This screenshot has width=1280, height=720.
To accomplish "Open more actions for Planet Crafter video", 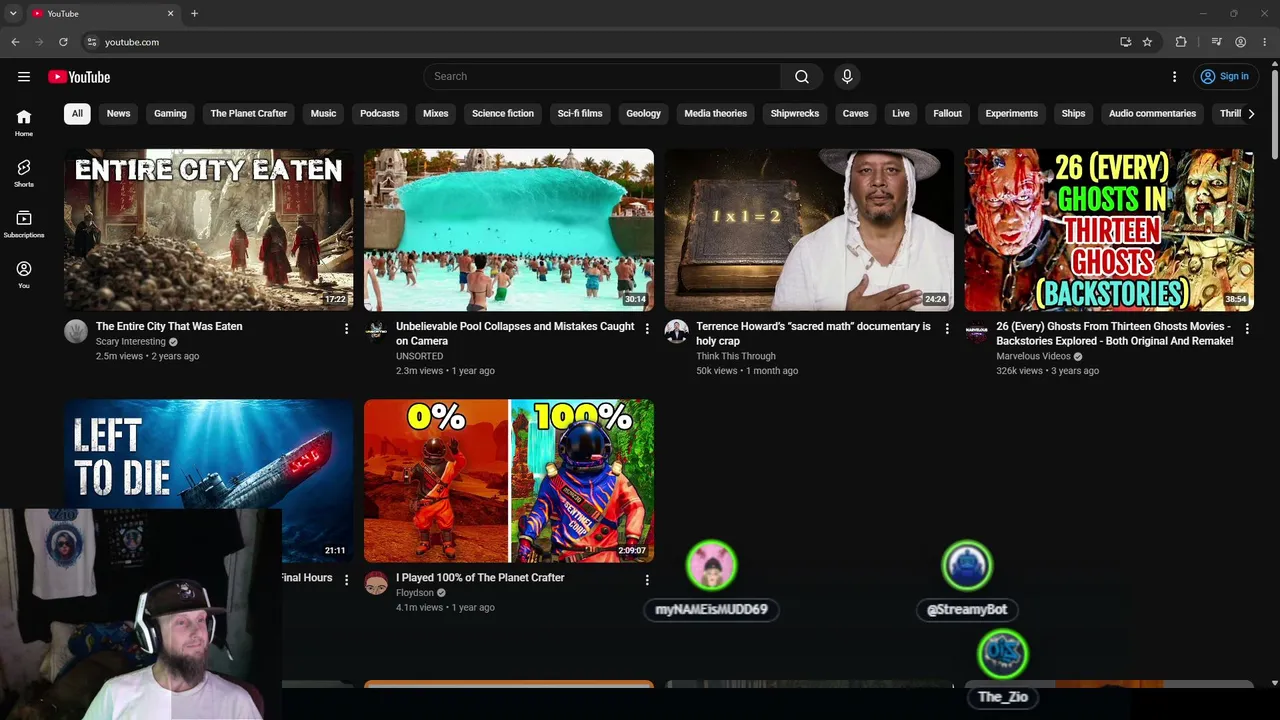I will point(647,579).
